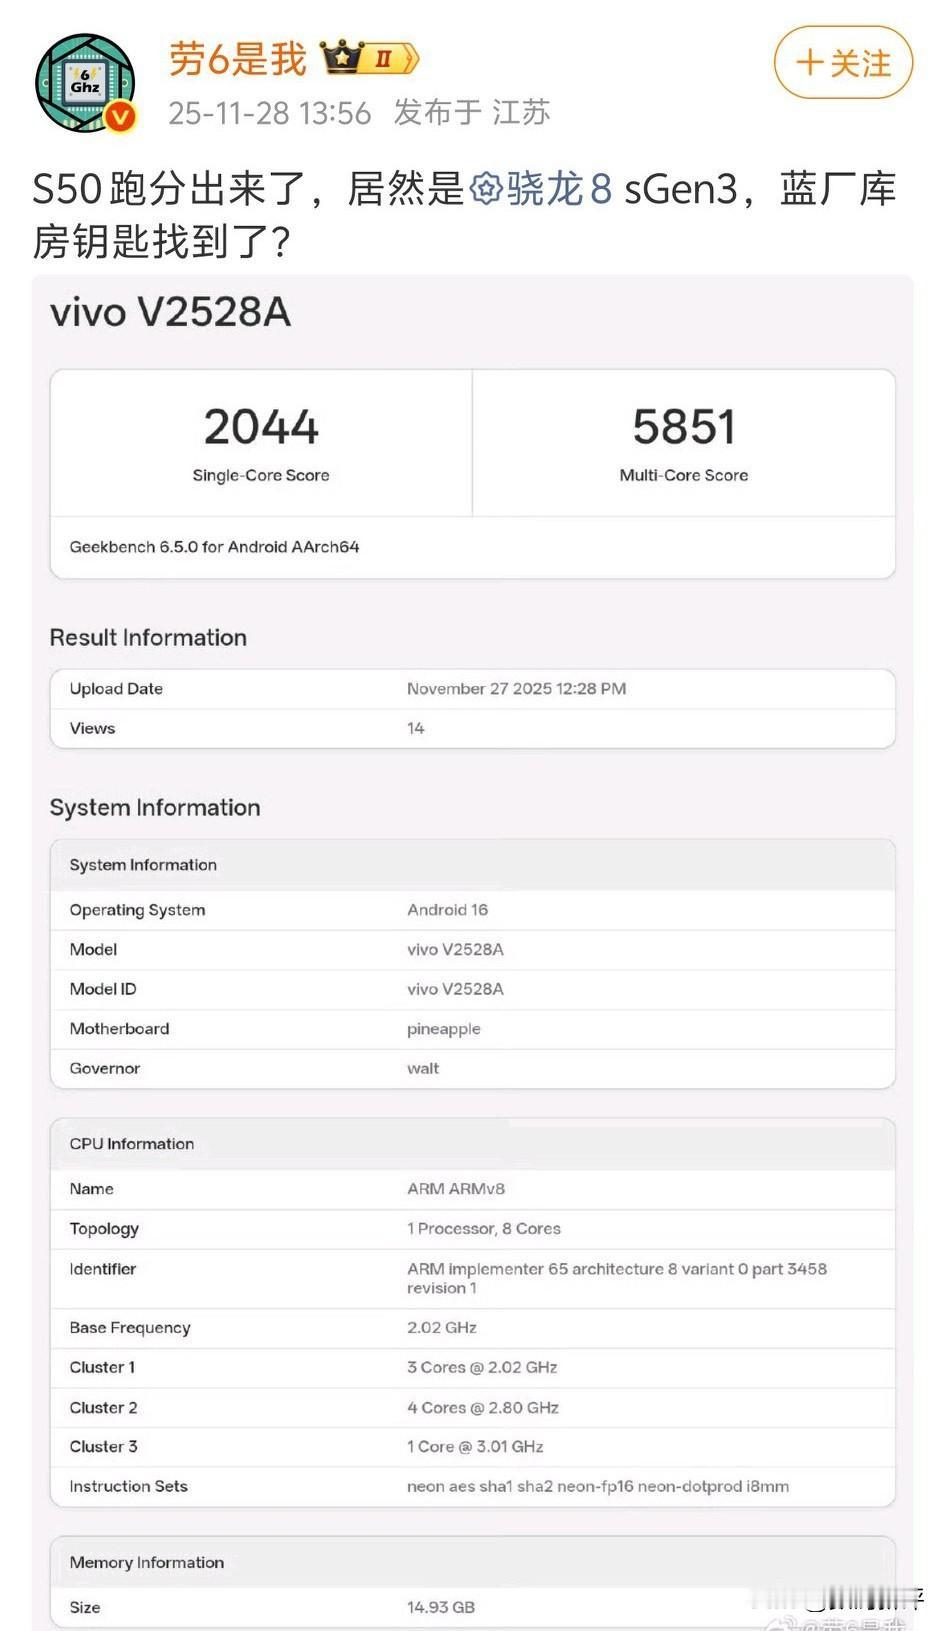
Task: Click the Memory Information table header
Action: coord(472,1563)
